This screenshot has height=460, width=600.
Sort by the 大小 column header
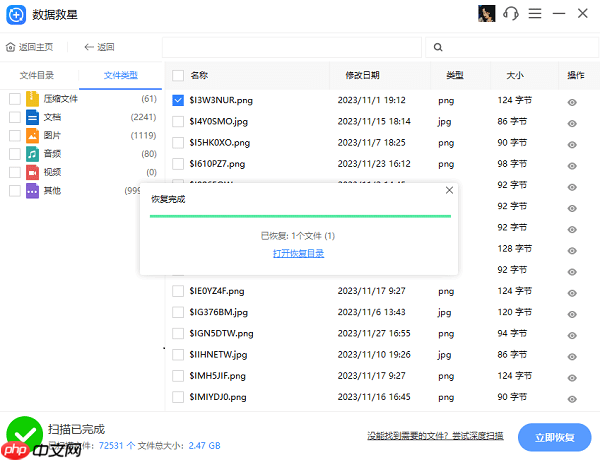[x=515, y=75]
